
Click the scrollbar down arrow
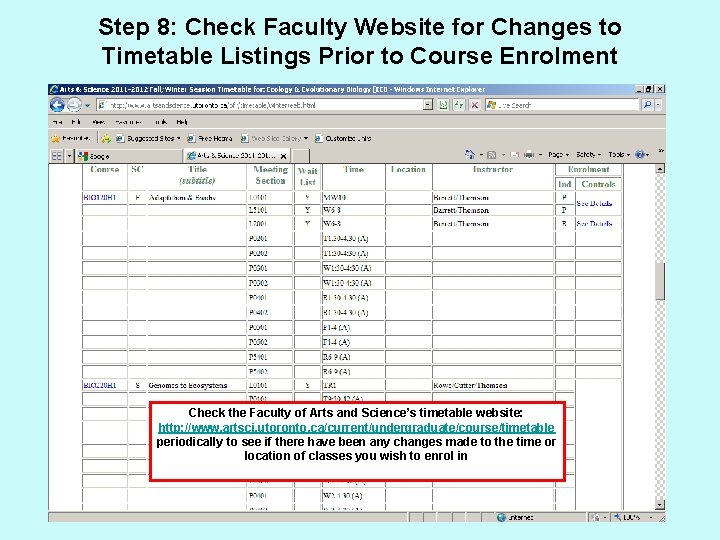(660, 505)
